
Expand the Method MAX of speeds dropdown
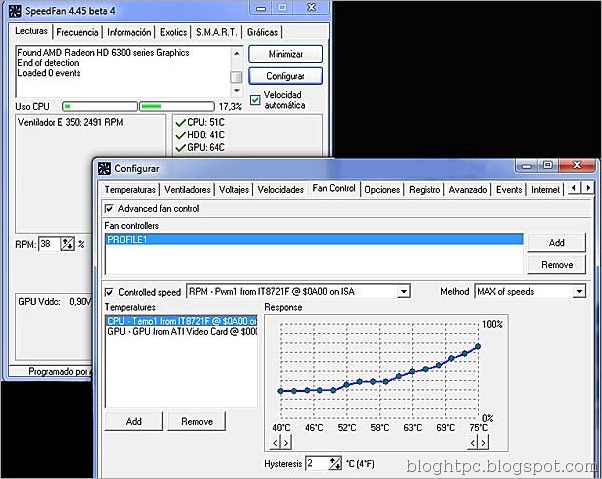click(579, 291)
